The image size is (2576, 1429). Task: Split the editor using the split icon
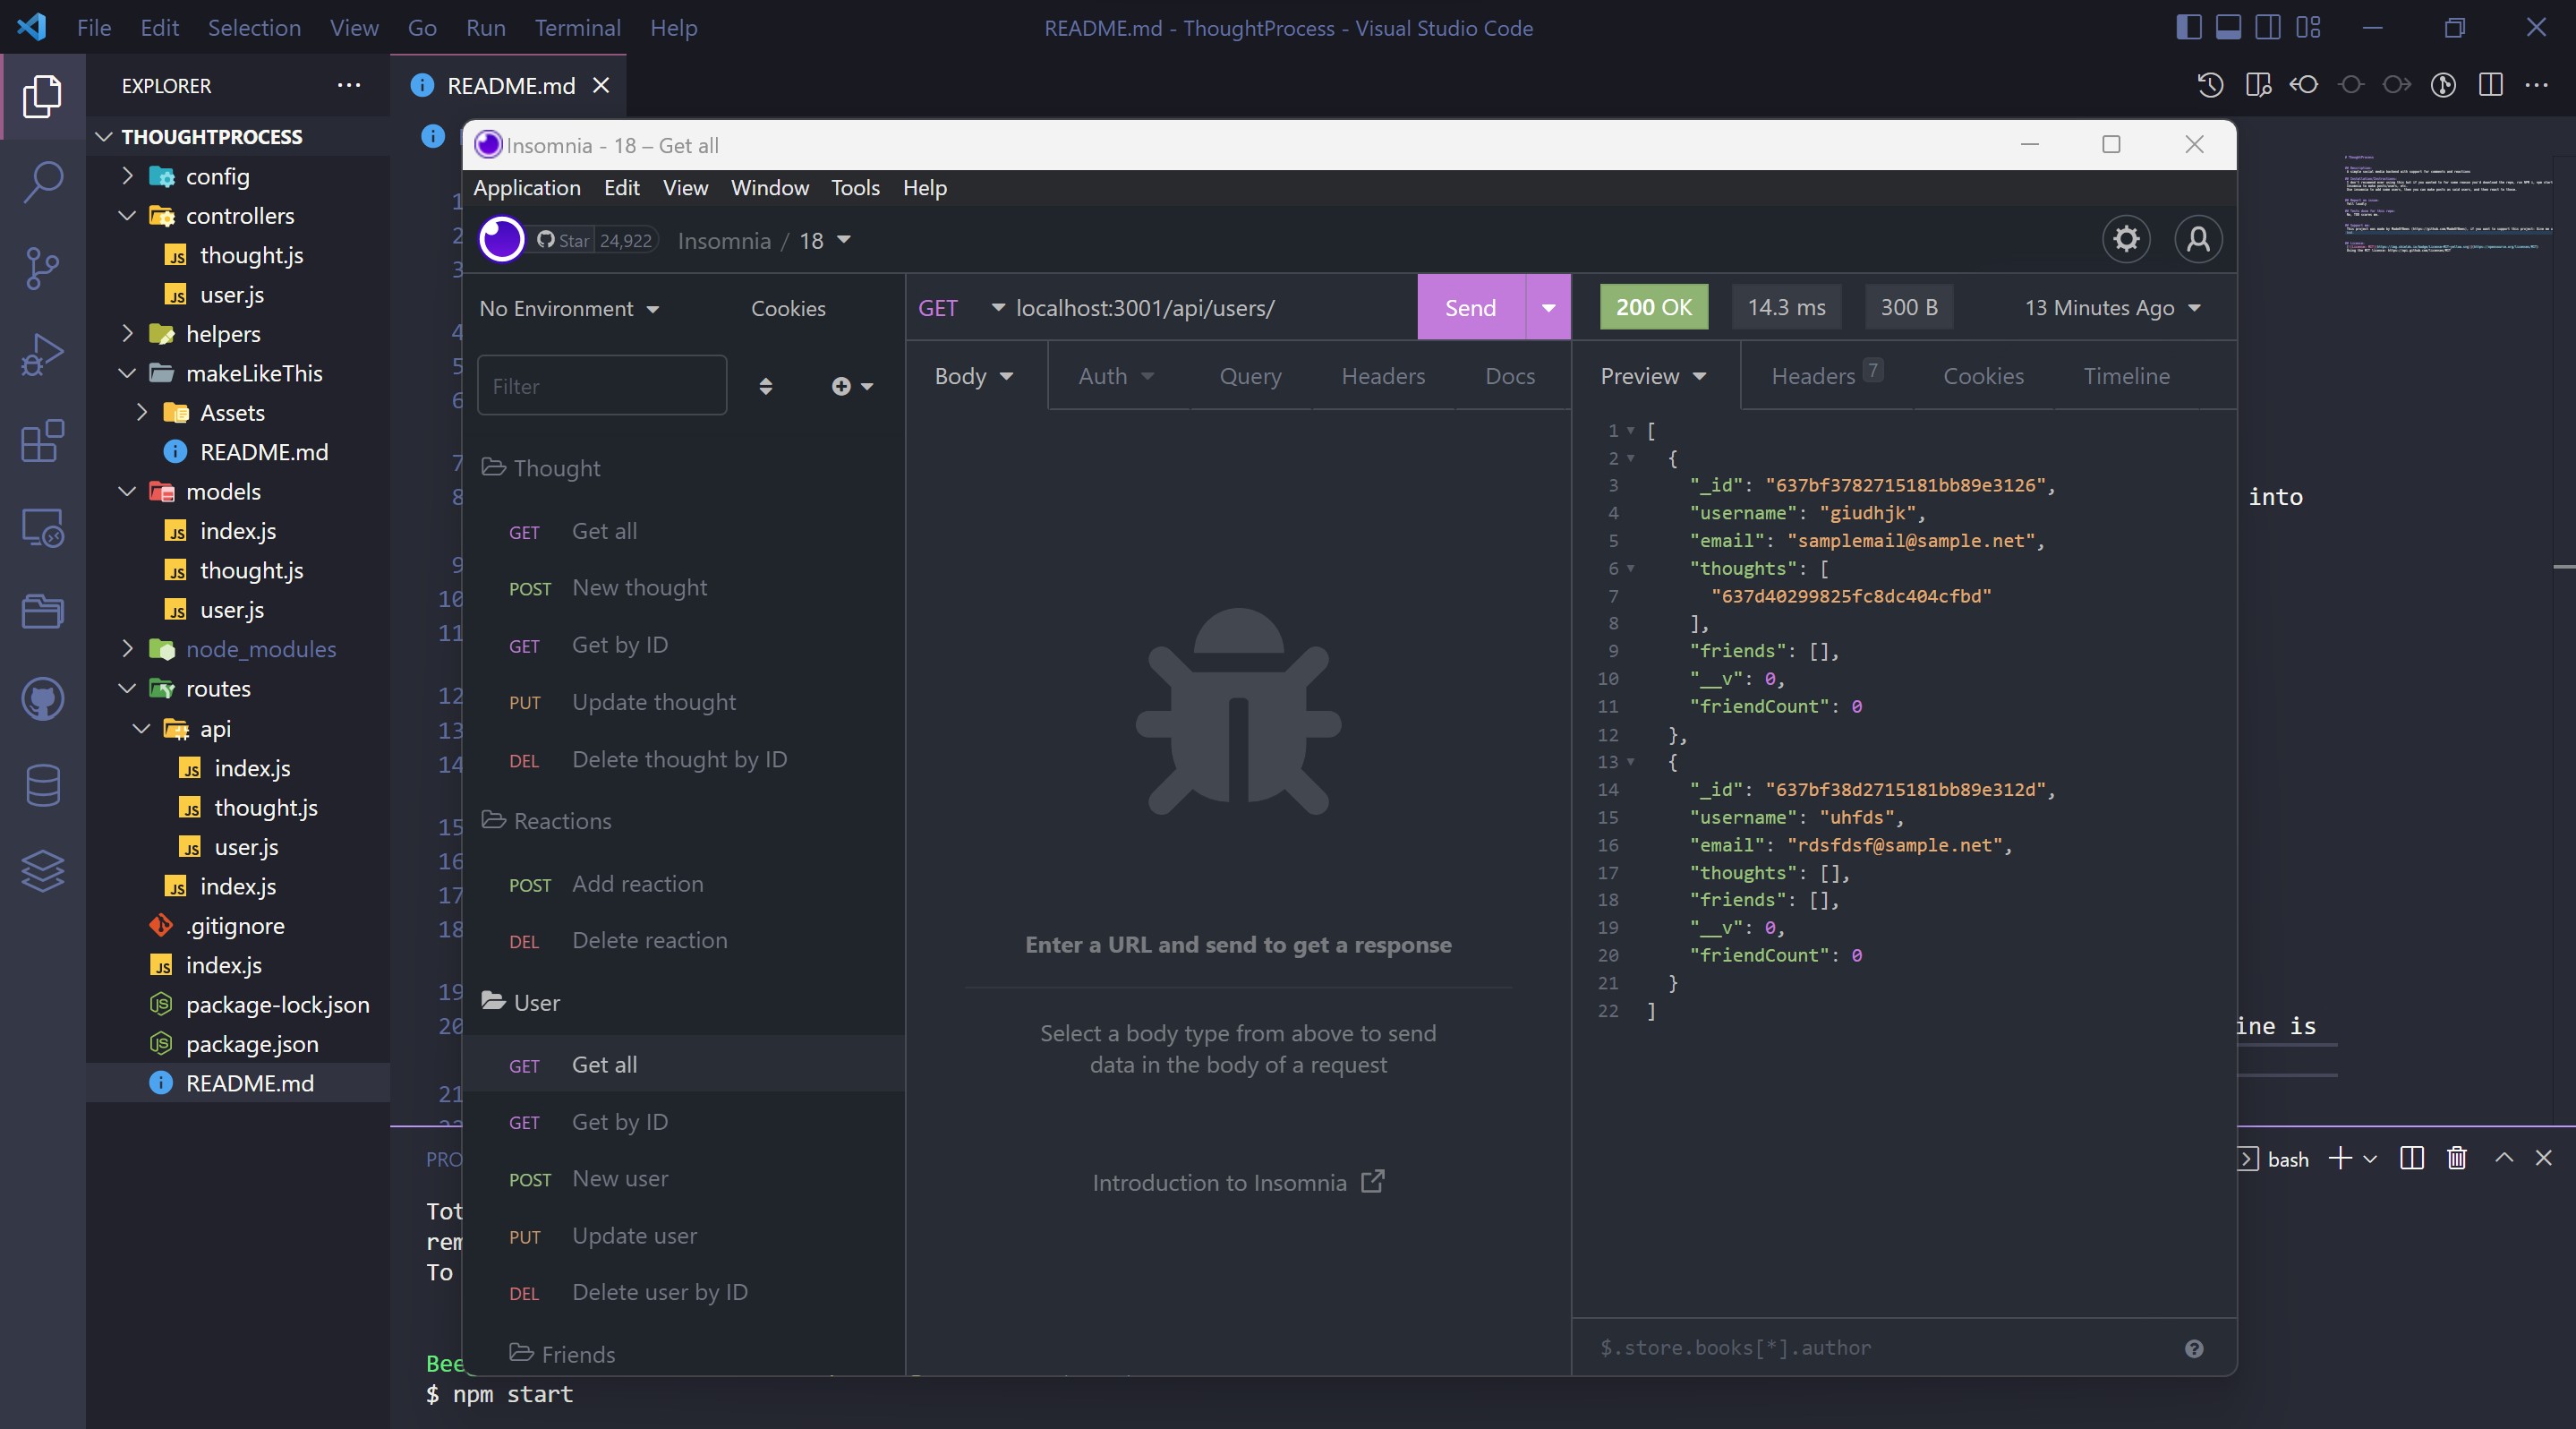coord(2489,86)
